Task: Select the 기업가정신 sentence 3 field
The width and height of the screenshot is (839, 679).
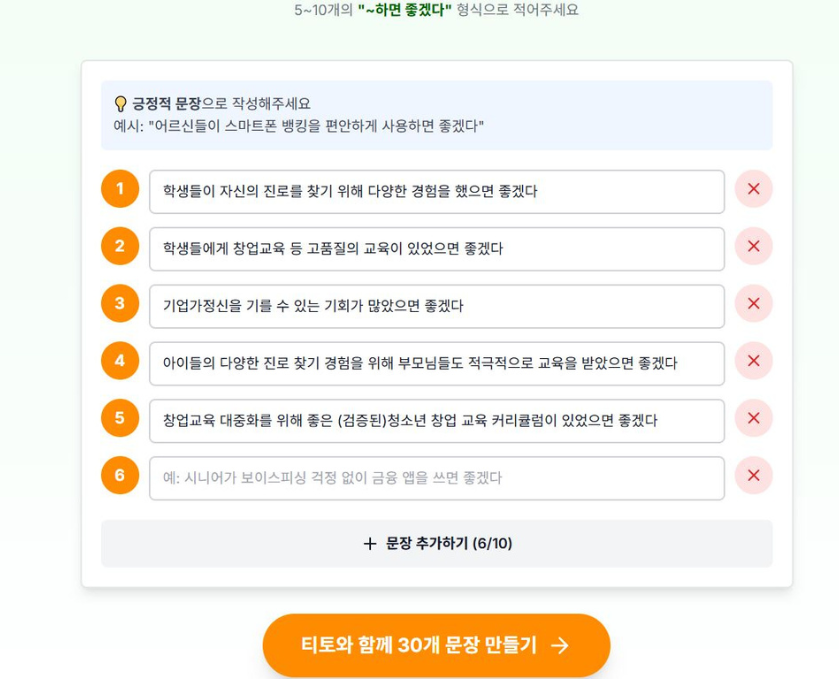Action: (x=436, y=306)
